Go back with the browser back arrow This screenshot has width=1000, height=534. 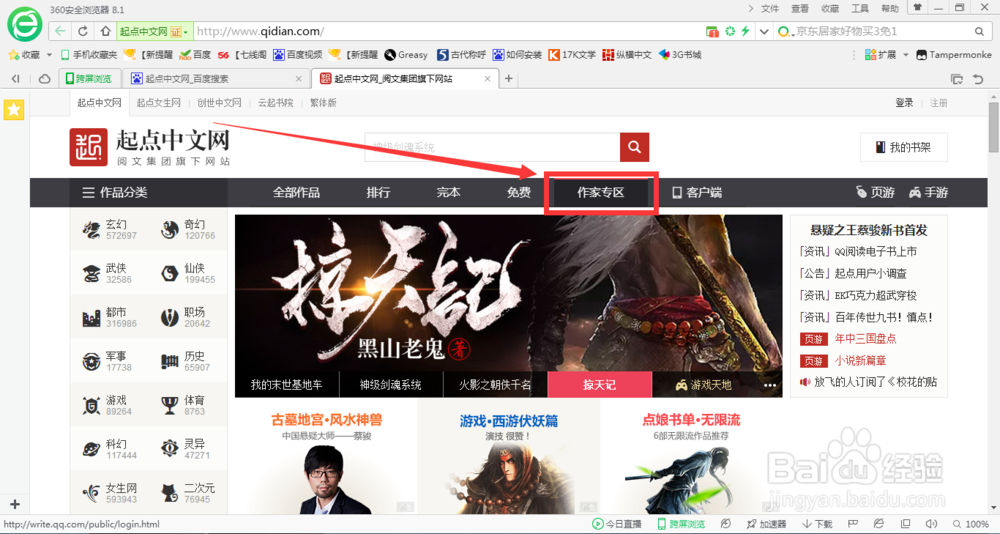(60, 31)
